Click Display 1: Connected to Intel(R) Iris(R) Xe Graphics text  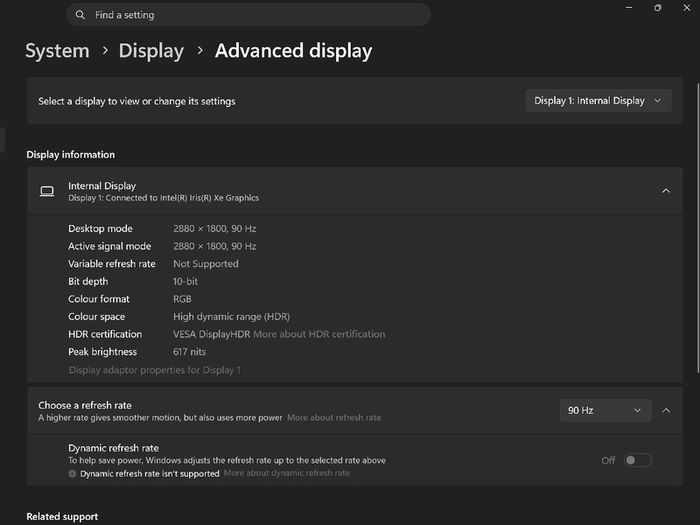point(163,198)
